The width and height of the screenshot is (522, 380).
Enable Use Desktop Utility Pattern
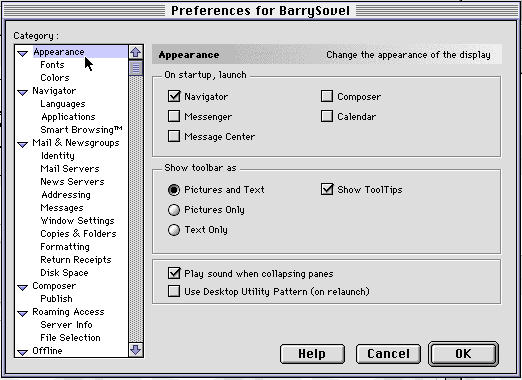pyautogui.click(x=174, y=291)
